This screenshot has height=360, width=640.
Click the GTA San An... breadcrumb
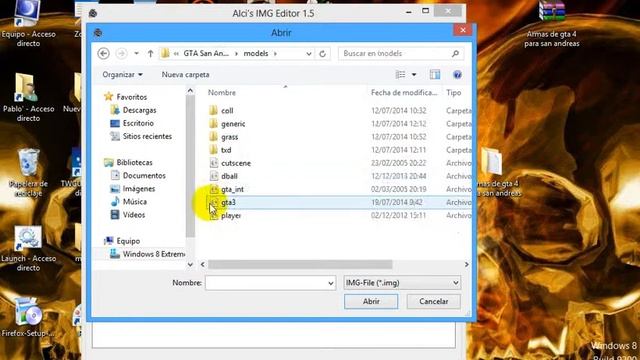tap(206, 53)
